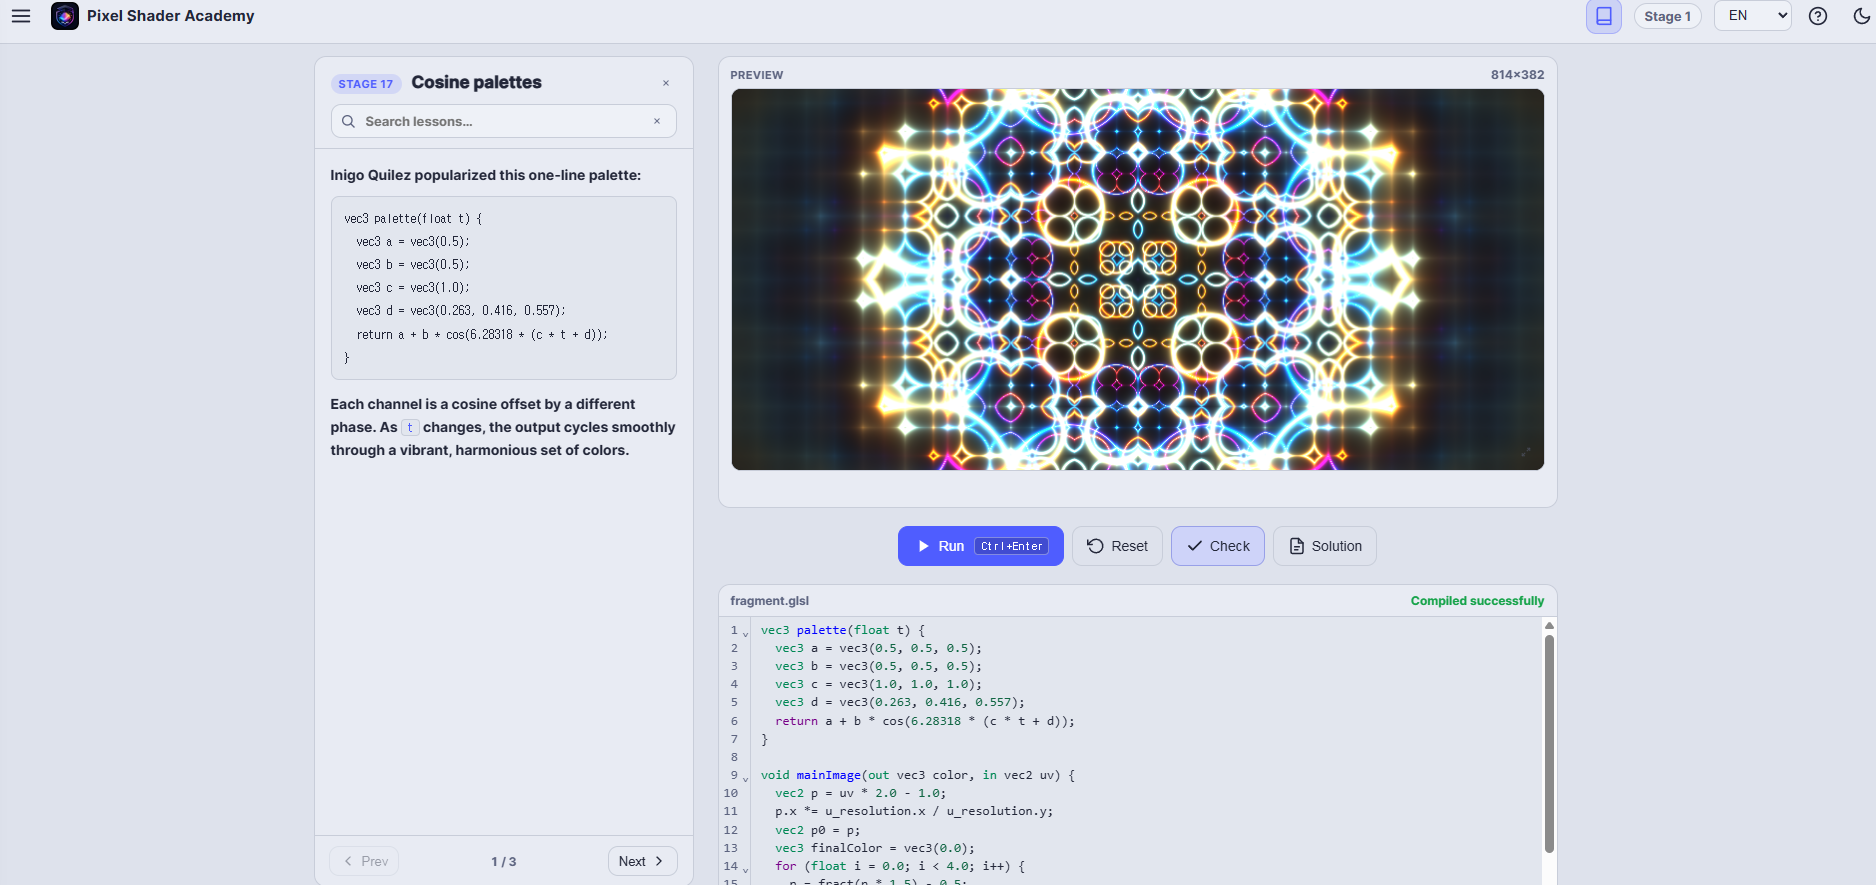This screenshot has height=885, width=1876.
Task: Click the Compiled successfully status
Action: [1477, 601]
